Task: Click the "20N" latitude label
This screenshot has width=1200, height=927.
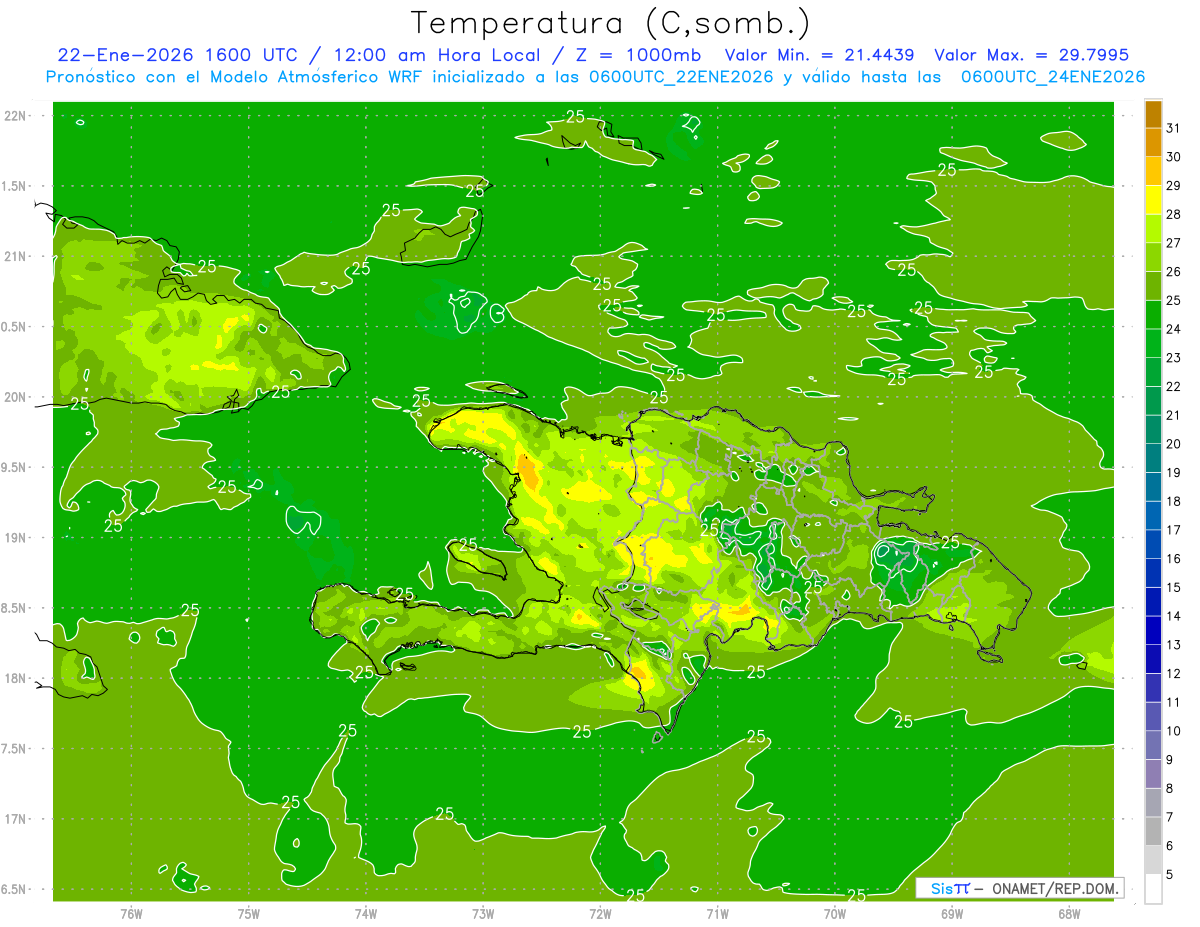Action: click(x=16, y=397)
